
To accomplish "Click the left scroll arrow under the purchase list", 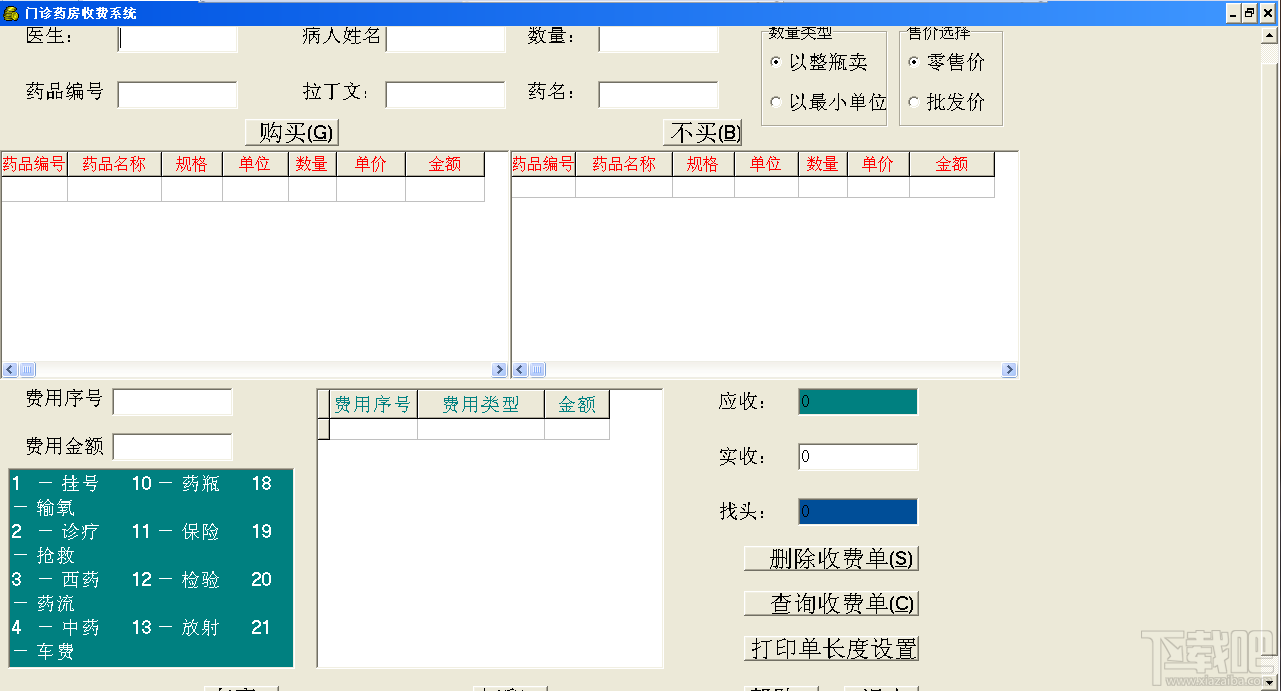I will tap(8, 369).
